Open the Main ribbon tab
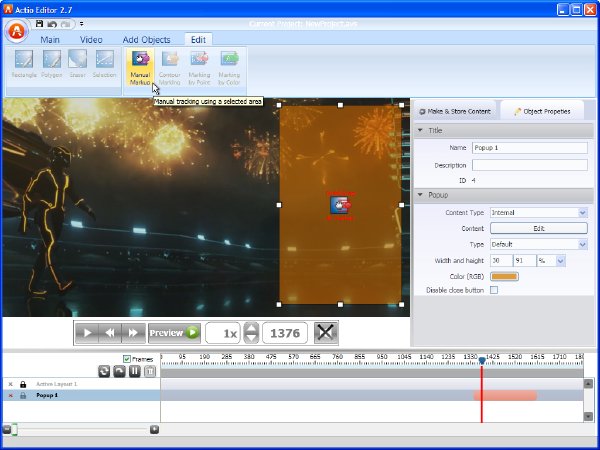The width and height of the screenshot is (600, 450). pos(50,40)
